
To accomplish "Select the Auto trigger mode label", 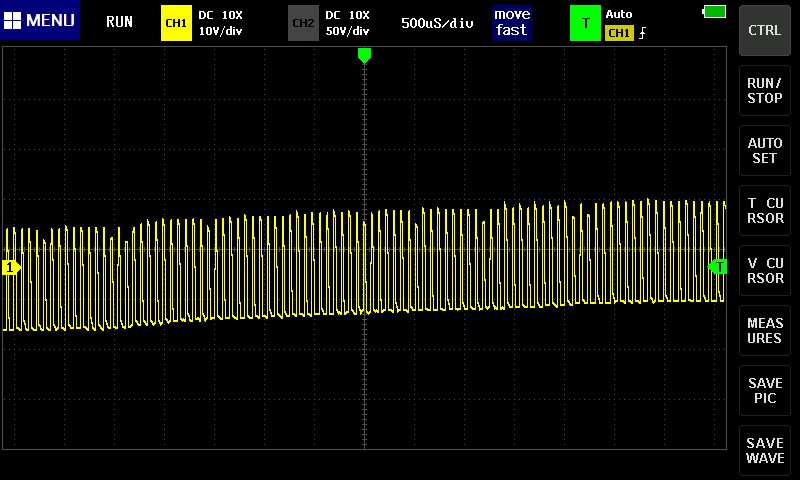I will pos(619,14).
